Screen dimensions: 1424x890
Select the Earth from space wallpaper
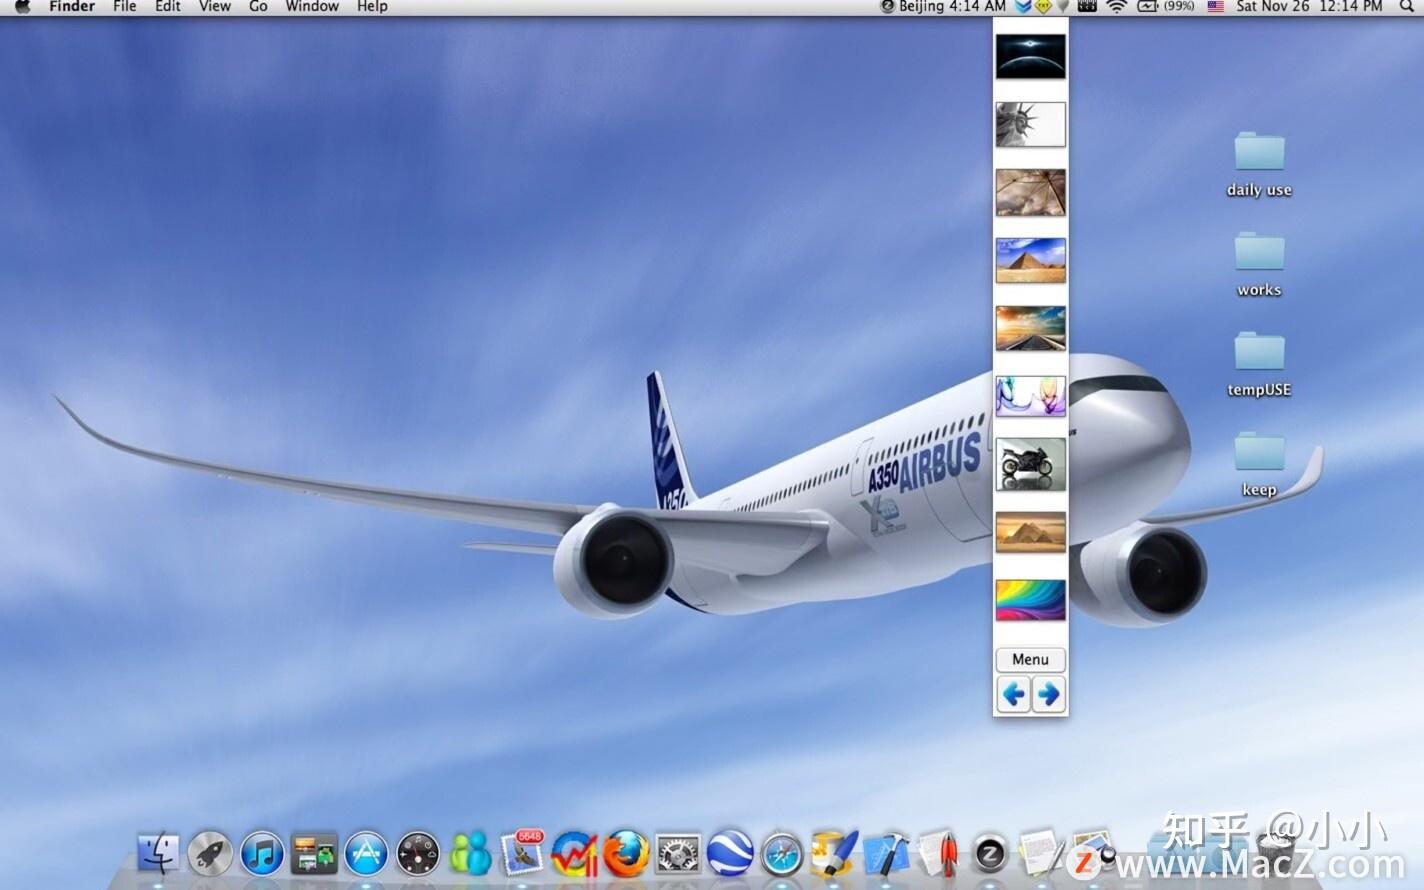point(1030,56)
